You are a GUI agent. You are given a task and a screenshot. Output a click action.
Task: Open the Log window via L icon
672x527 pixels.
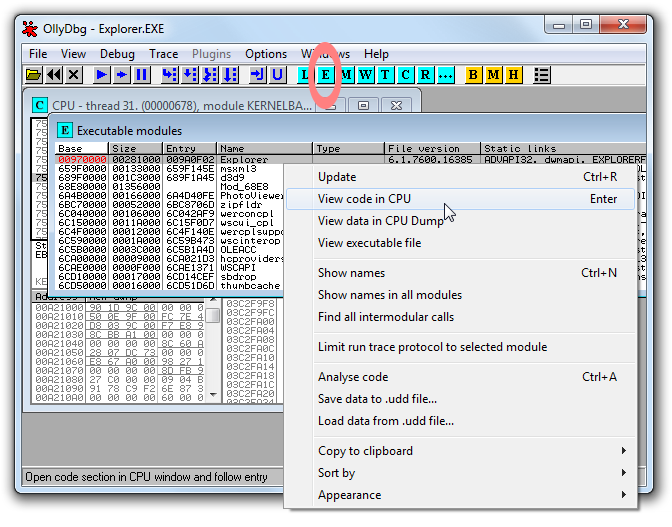305,75
